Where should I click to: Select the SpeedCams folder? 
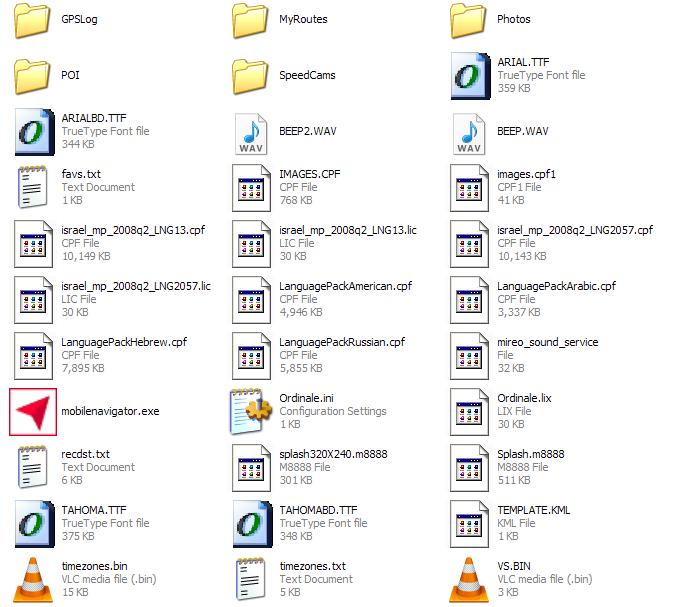click(251, 75)
